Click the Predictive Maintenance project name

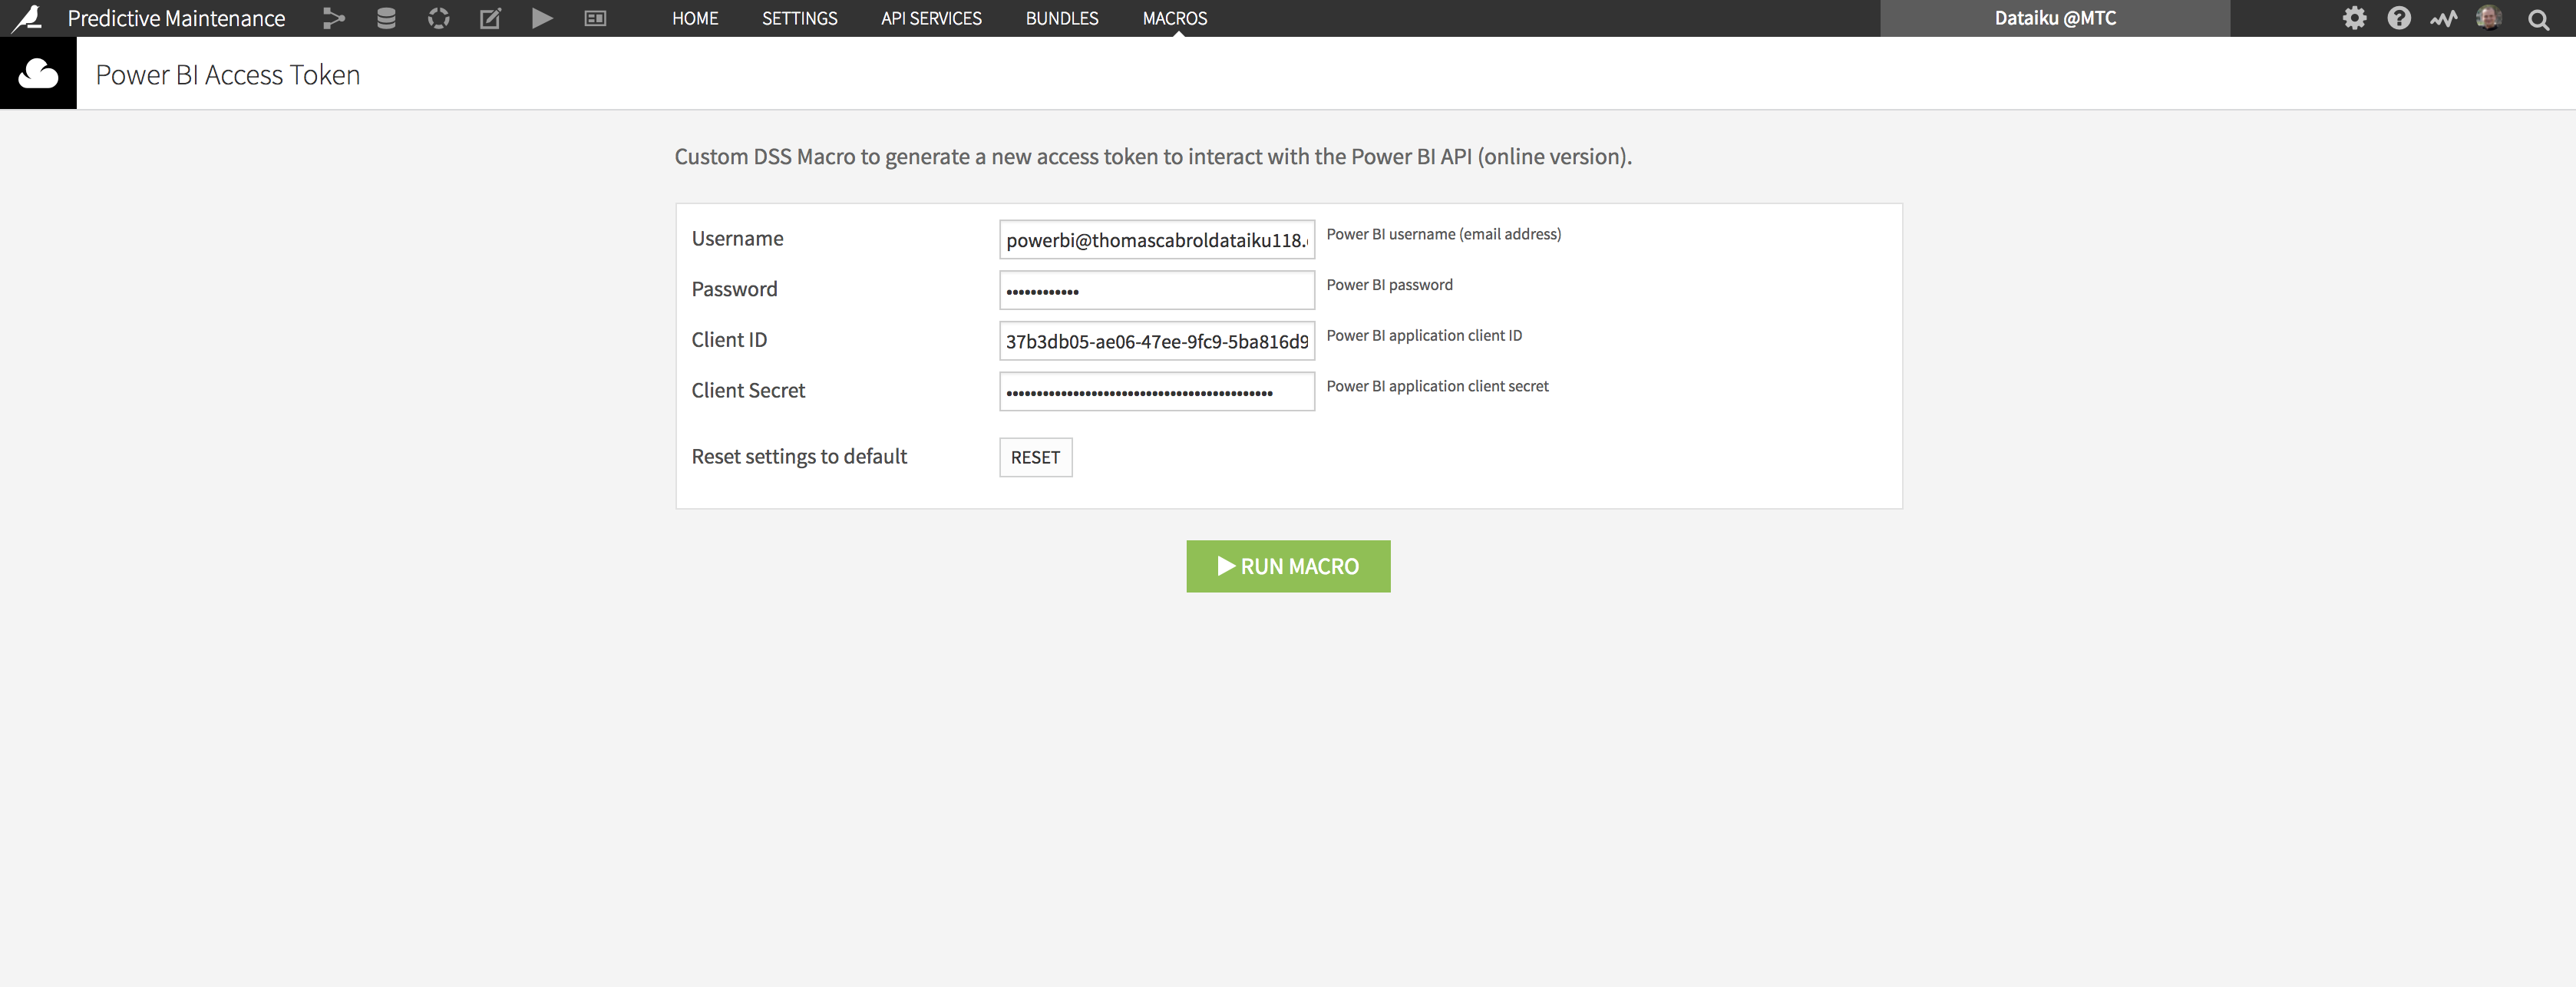176,18
